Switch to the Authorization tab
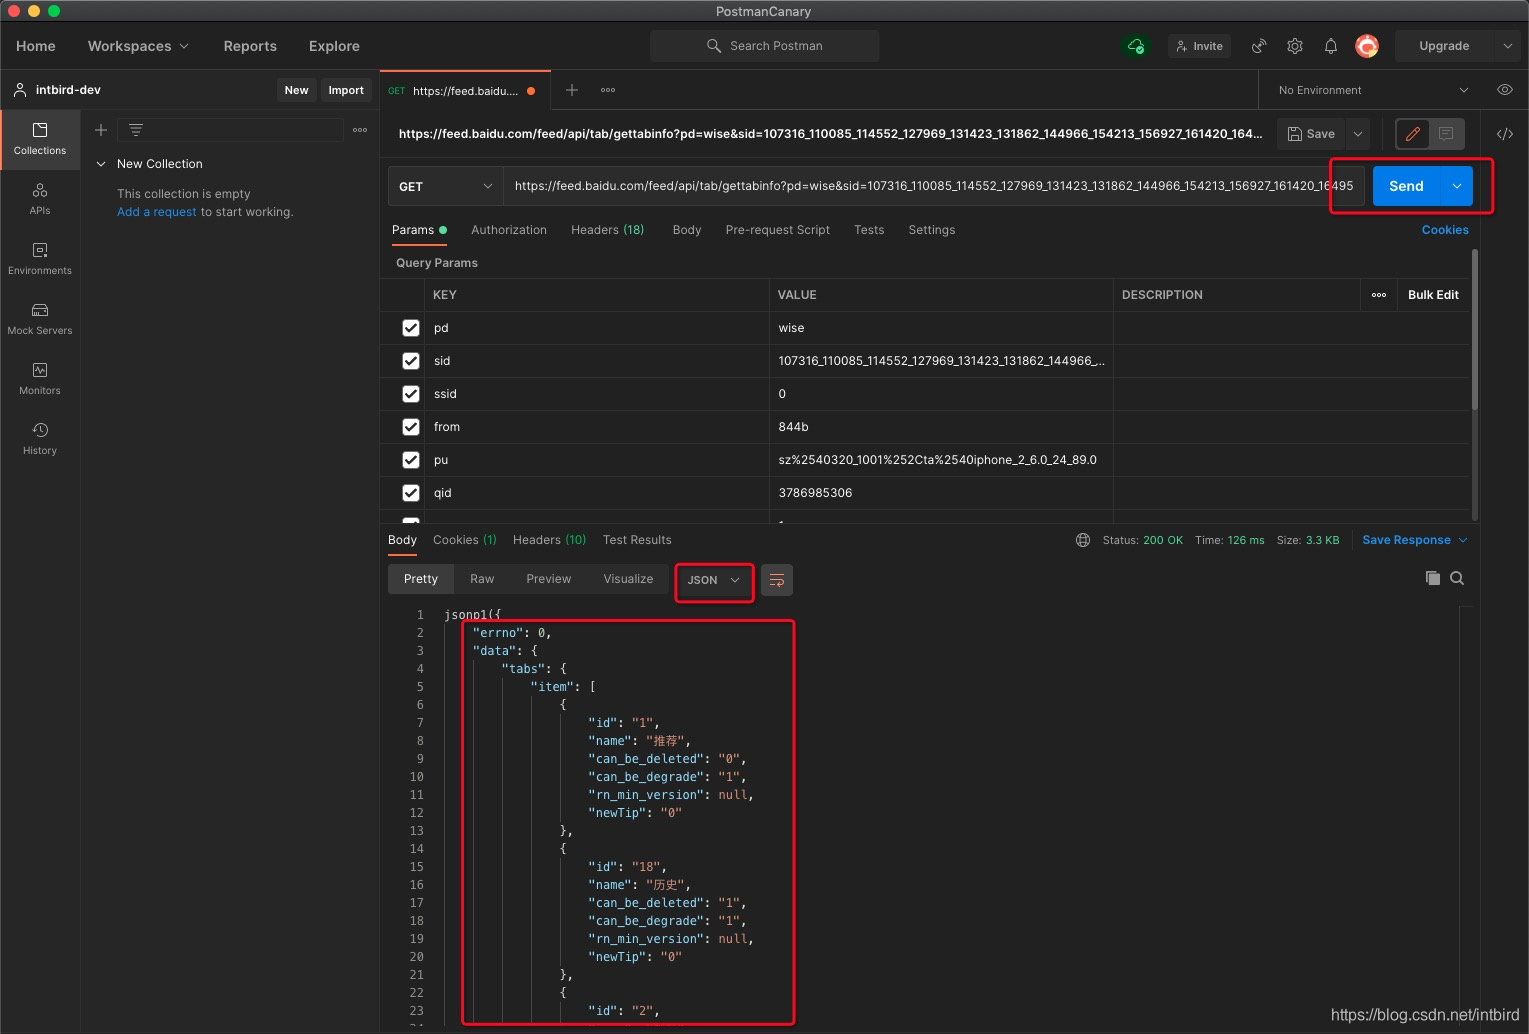 [509, 230]
